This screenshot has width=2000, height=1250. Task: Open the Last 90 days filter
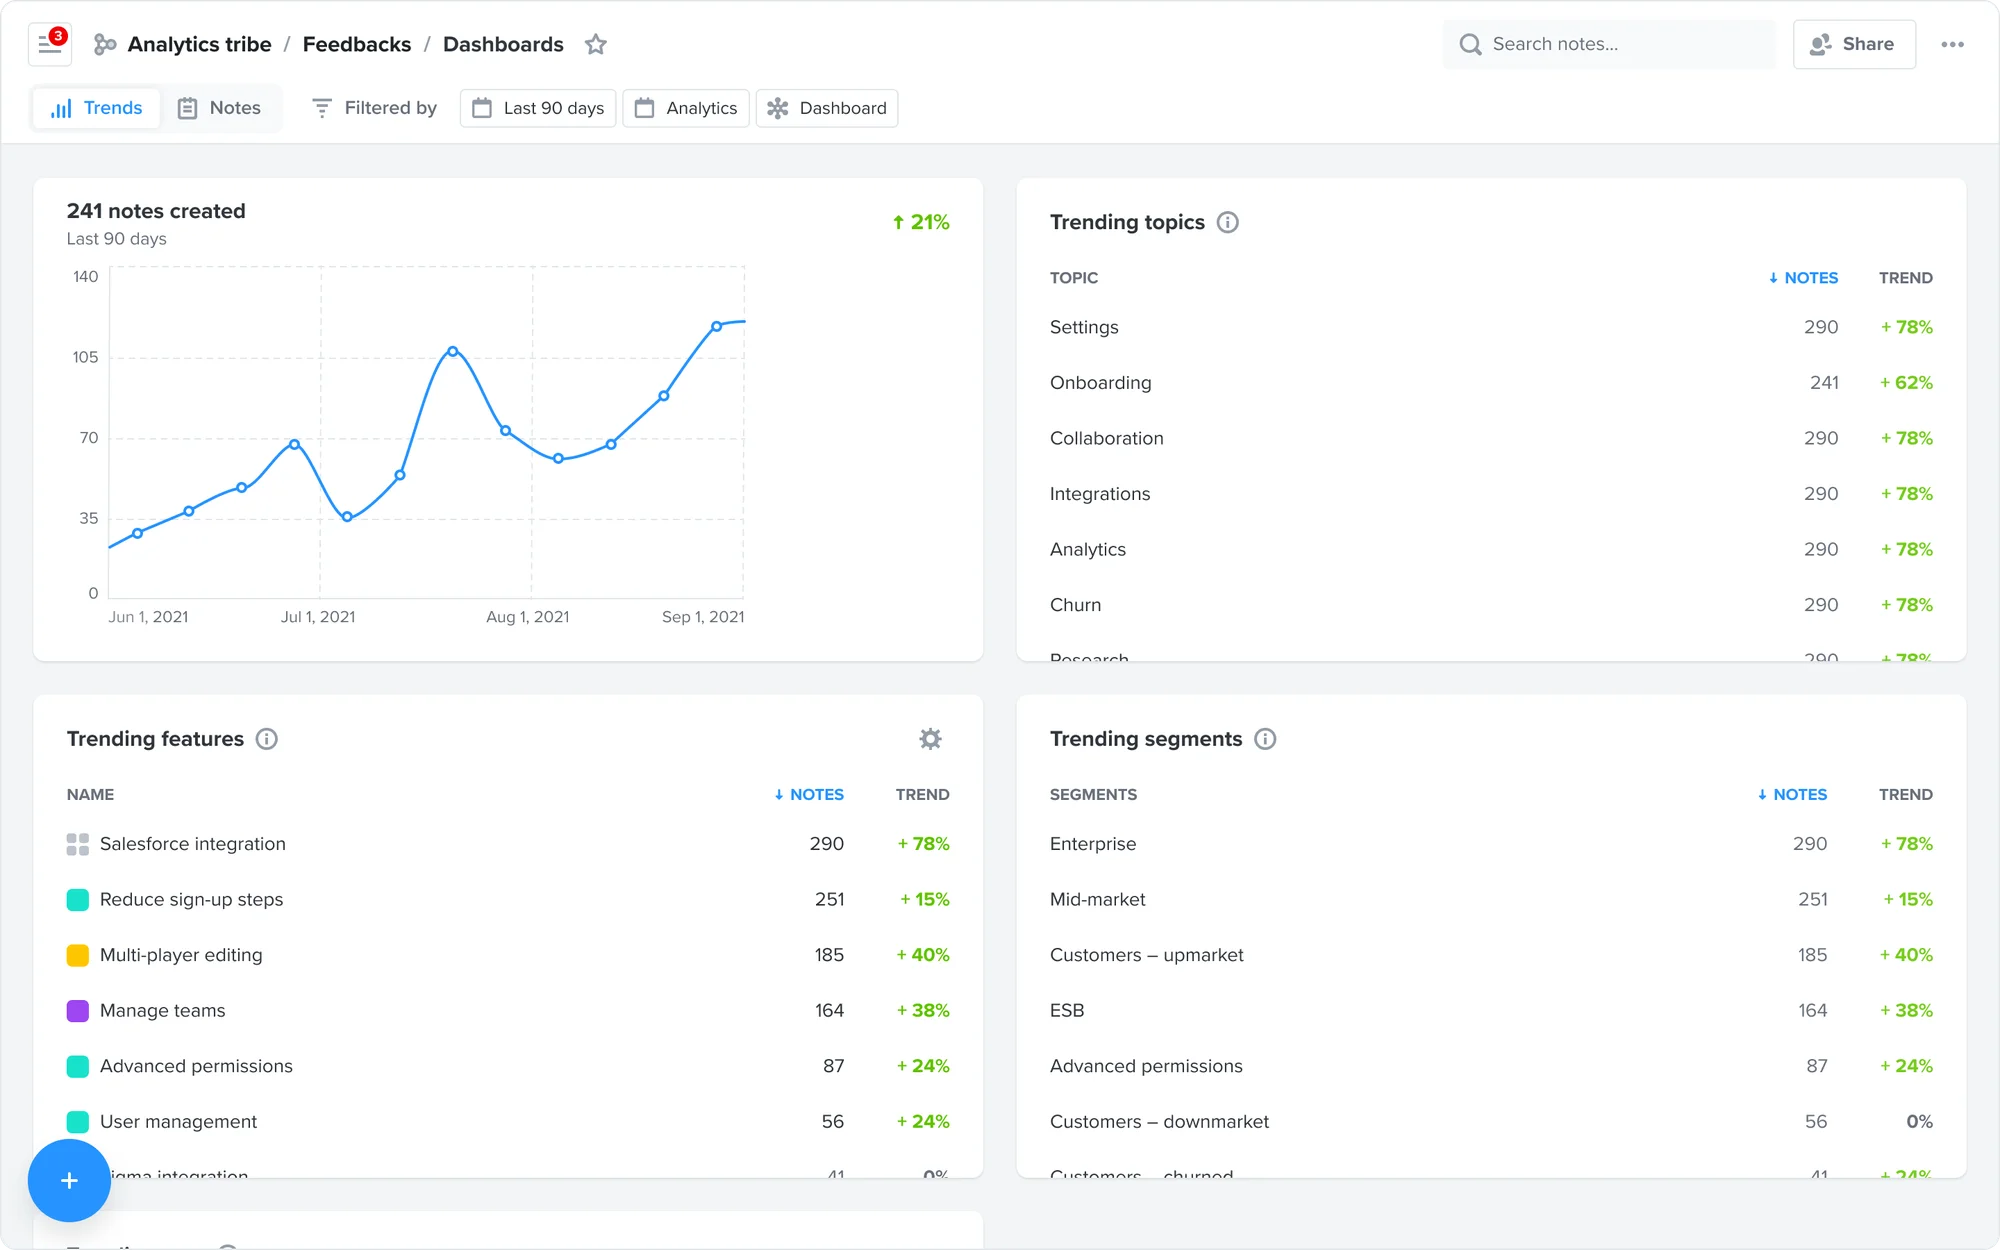point(538,108)
